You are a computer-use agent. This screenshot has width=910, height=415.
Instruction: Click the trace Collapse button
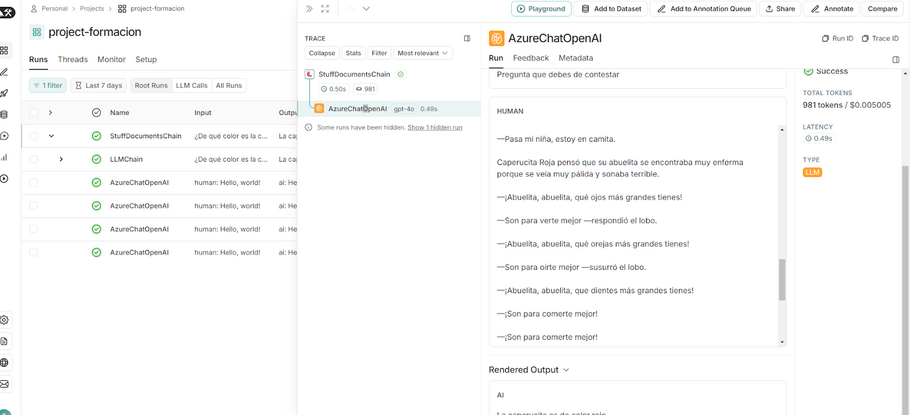[x=322, y=53]
